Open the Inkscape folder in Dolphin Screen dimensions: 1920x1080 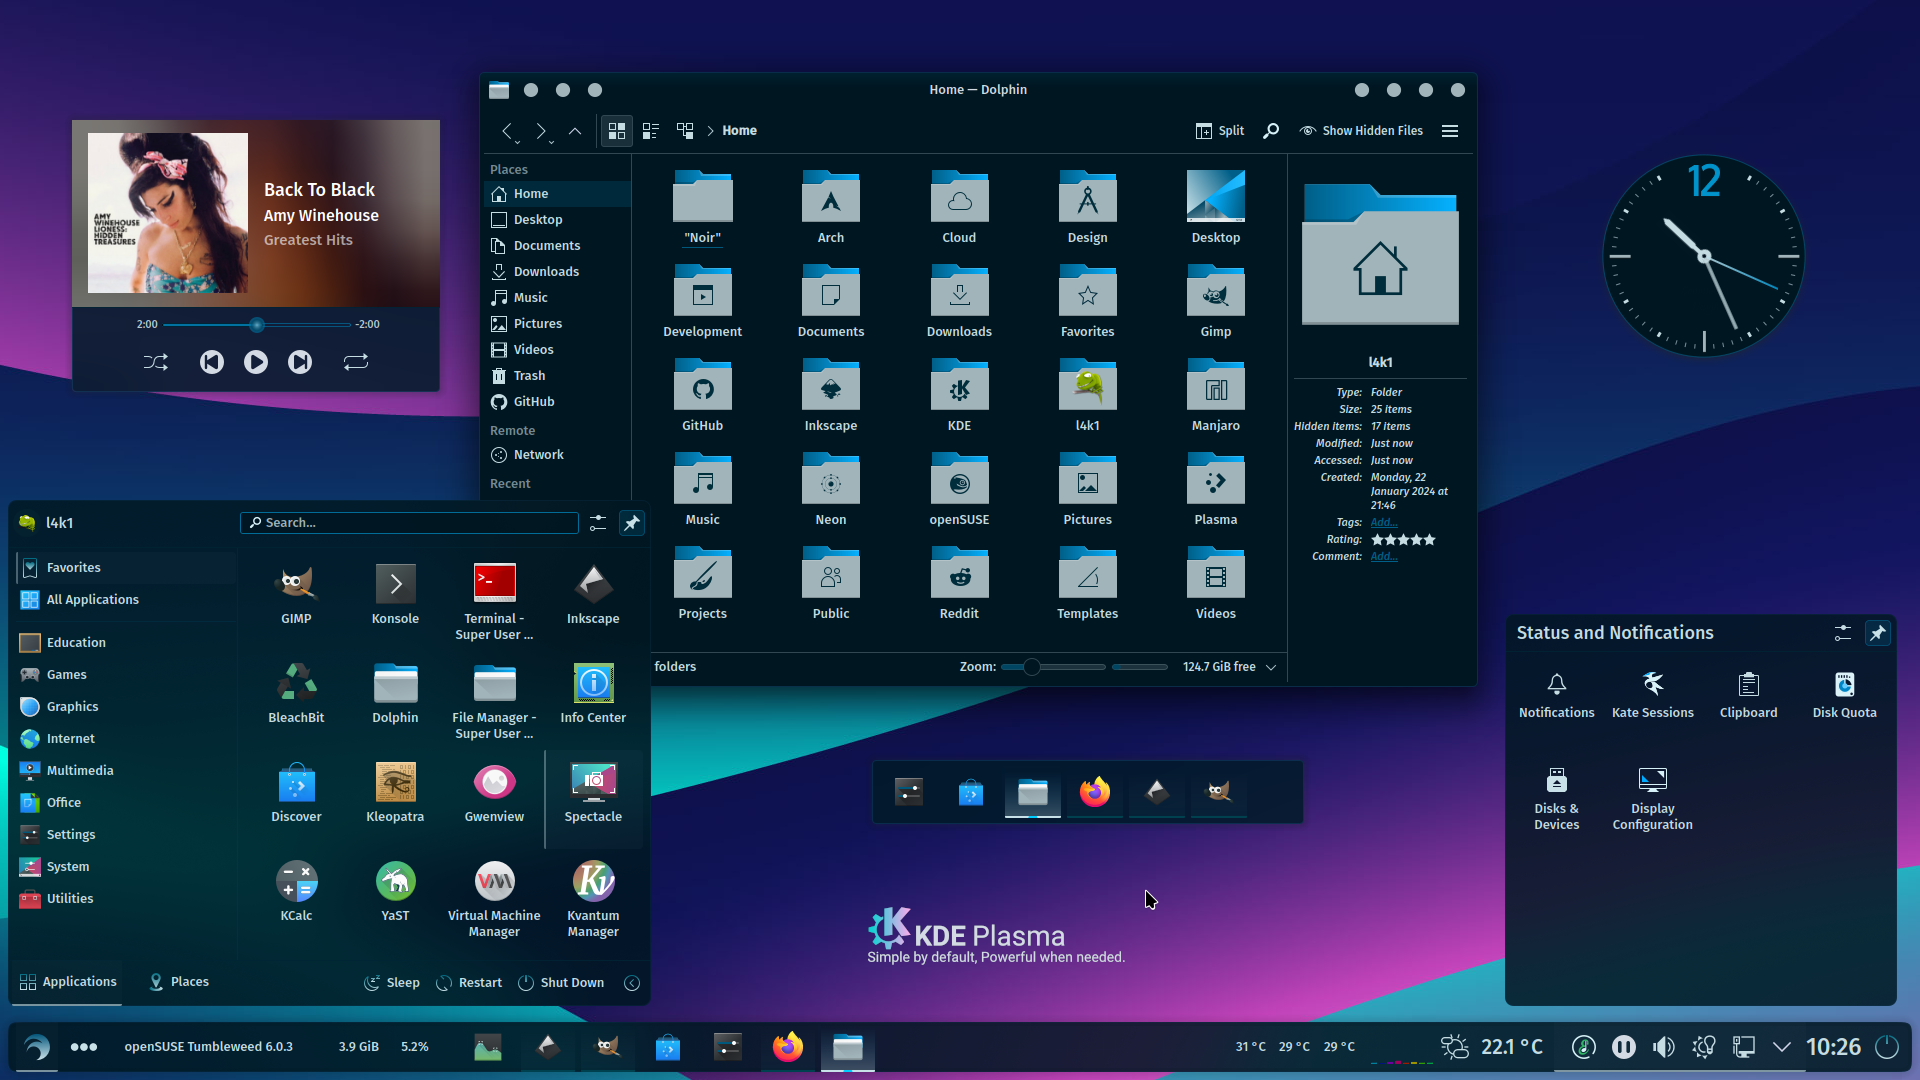[830, 395]
